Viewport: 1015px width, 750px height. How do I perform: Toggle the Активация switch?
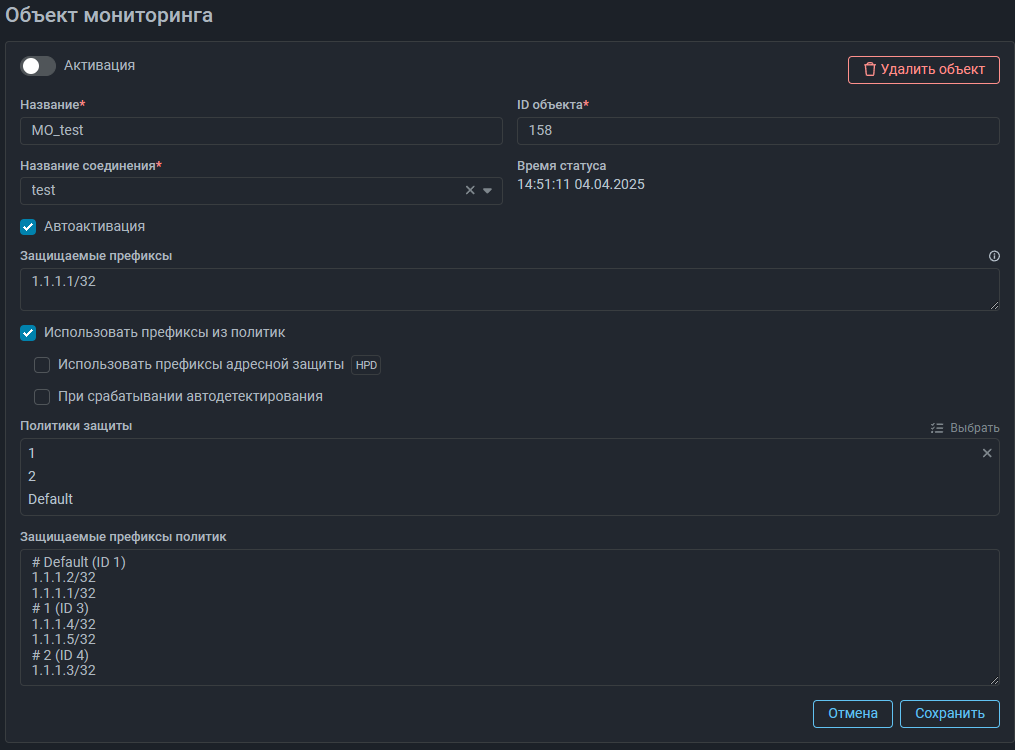coord(38,66)
